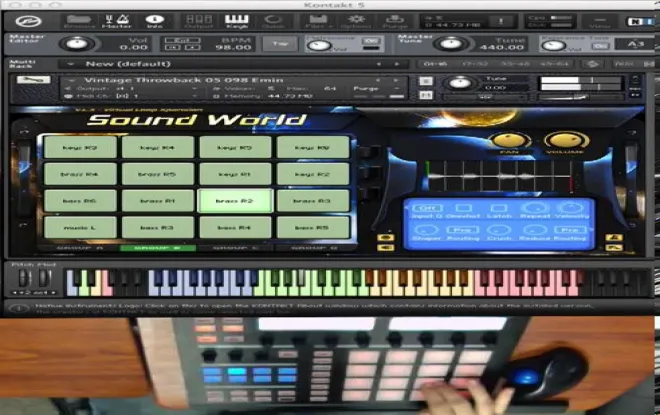Toggle the Pre Routing button beside Reduce

[x=570, y=230]
